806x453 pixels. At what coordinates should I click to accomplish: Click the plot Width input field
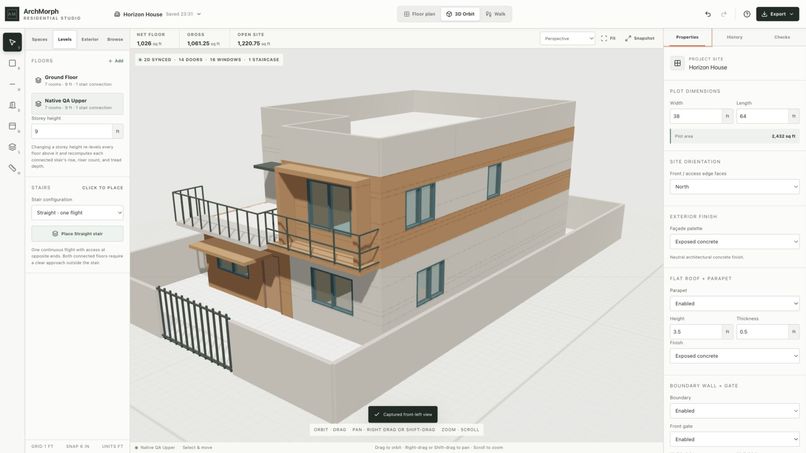click(696, 116)
